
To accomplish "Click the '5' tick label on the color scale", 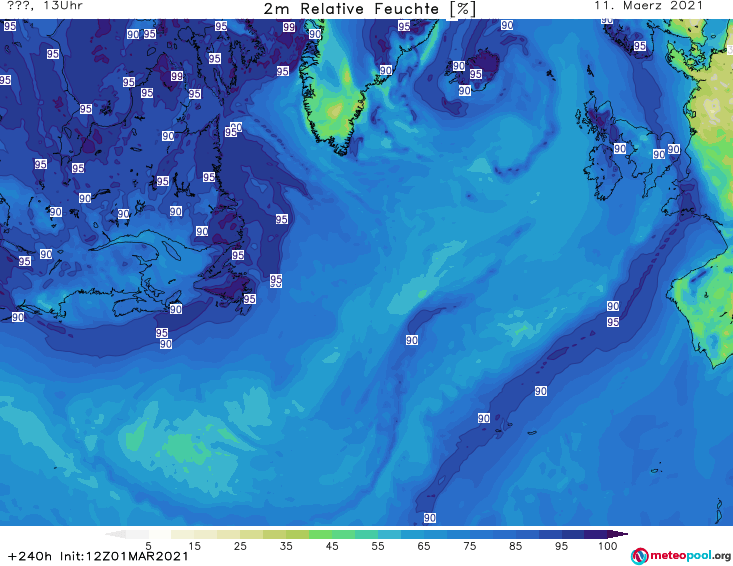I will (x=148, y=546).
